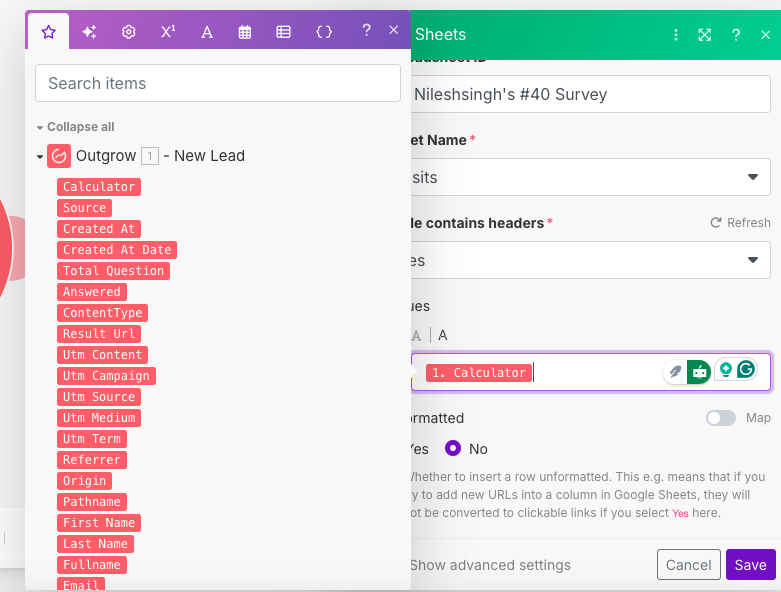Expand Google Sheets panel to fullscreen
This screenshot has width=781, height=592.
coord(704,35)
